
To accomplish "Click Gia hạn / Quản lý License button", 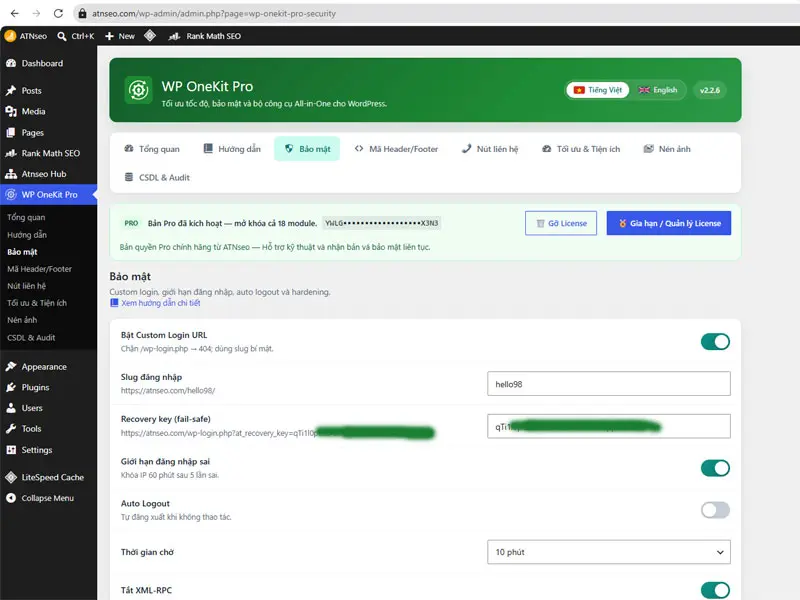I will [x=669, y=223].
